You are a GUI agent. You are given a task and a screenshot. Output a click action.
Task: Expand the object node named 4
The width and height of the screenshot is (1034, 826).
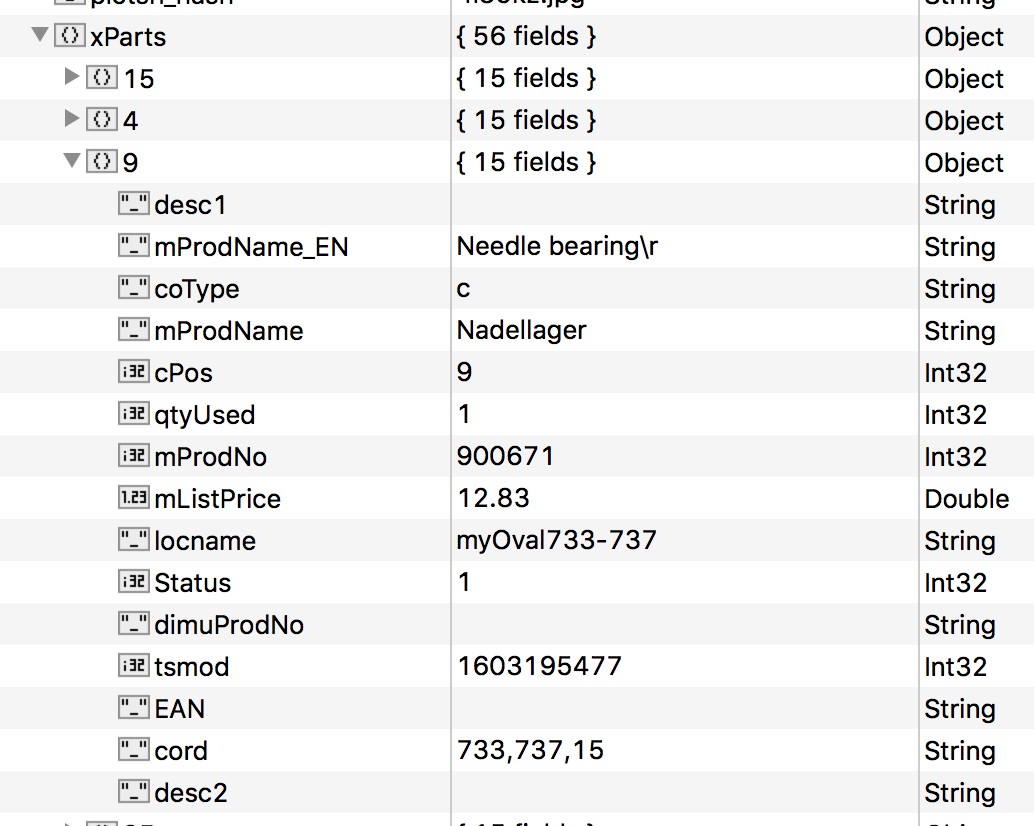(x=71, y=119)
